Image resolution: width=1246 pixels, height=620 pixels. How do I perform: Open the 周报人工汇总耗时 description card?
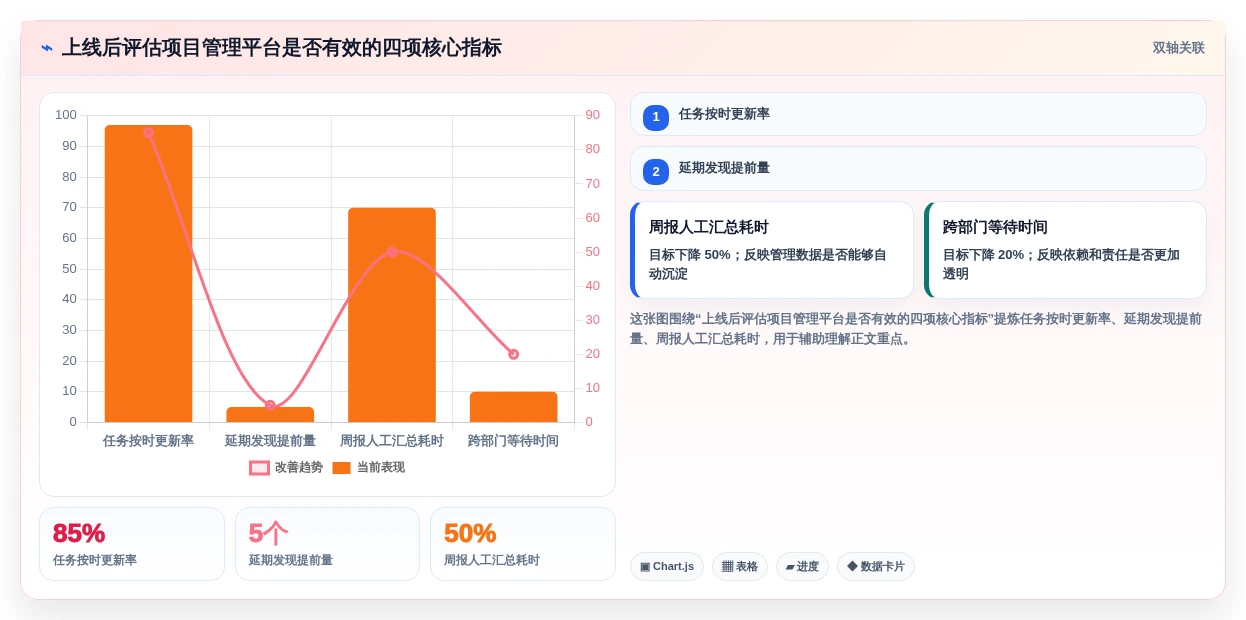click(x=772, y=250)
